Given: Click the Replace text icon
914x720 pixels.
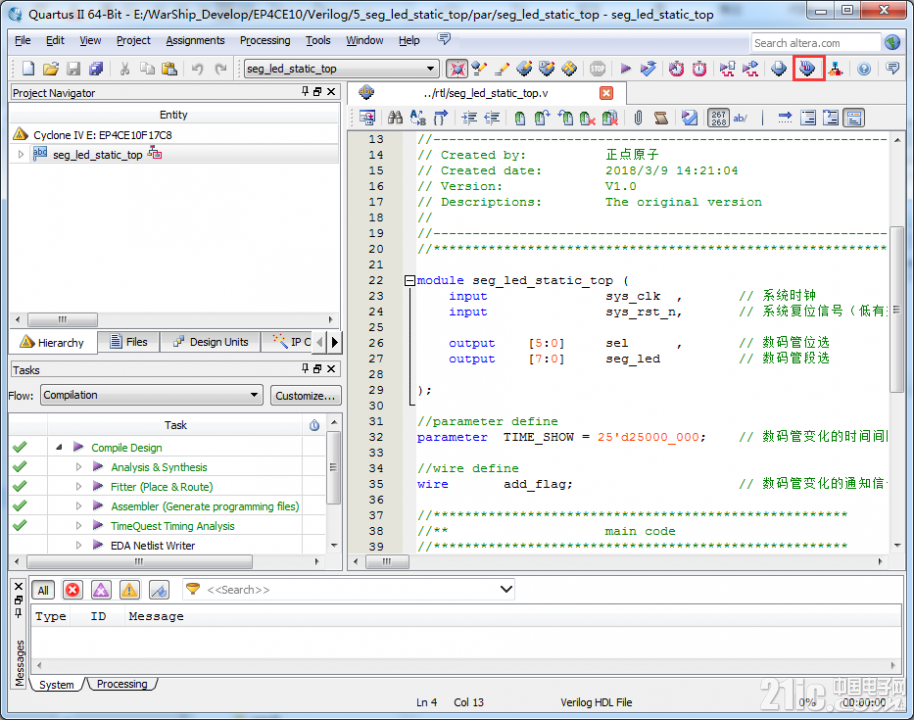Looking at the screenshot, I should 418,118.
